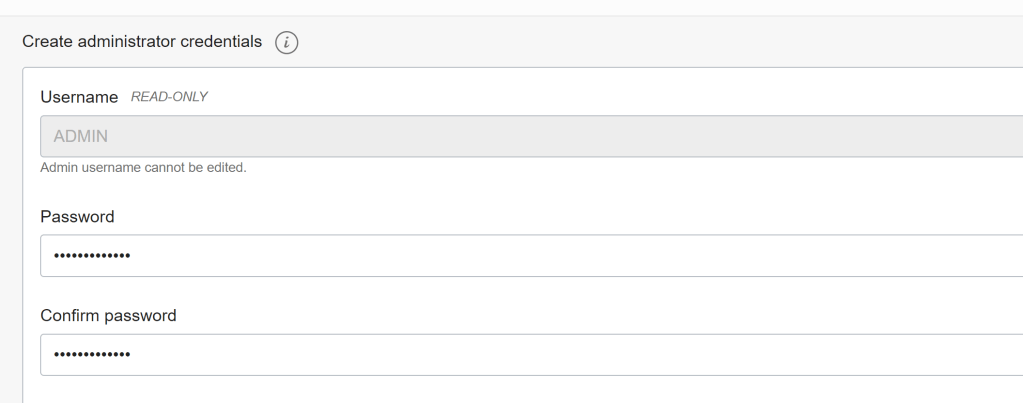
Task: Click blank panel space below Confirm password field
Action: pos(500,390)
